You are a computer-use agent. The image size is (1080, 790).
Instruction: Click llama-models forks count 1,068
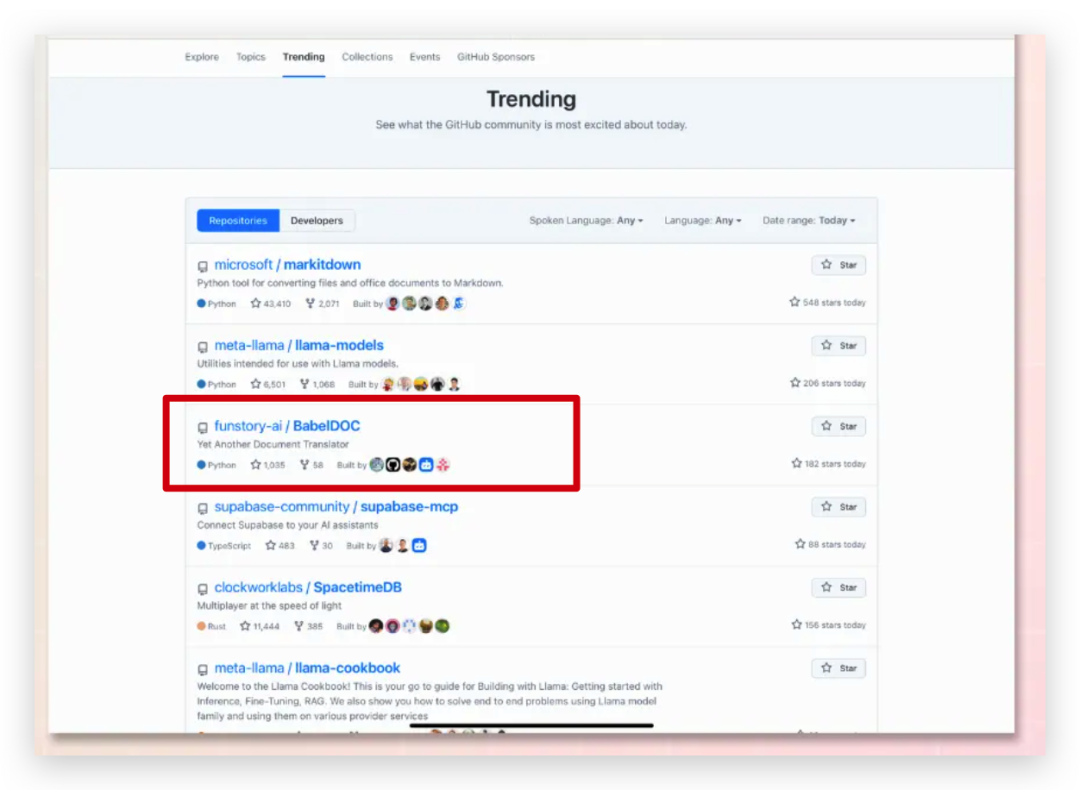pos(317,384)
